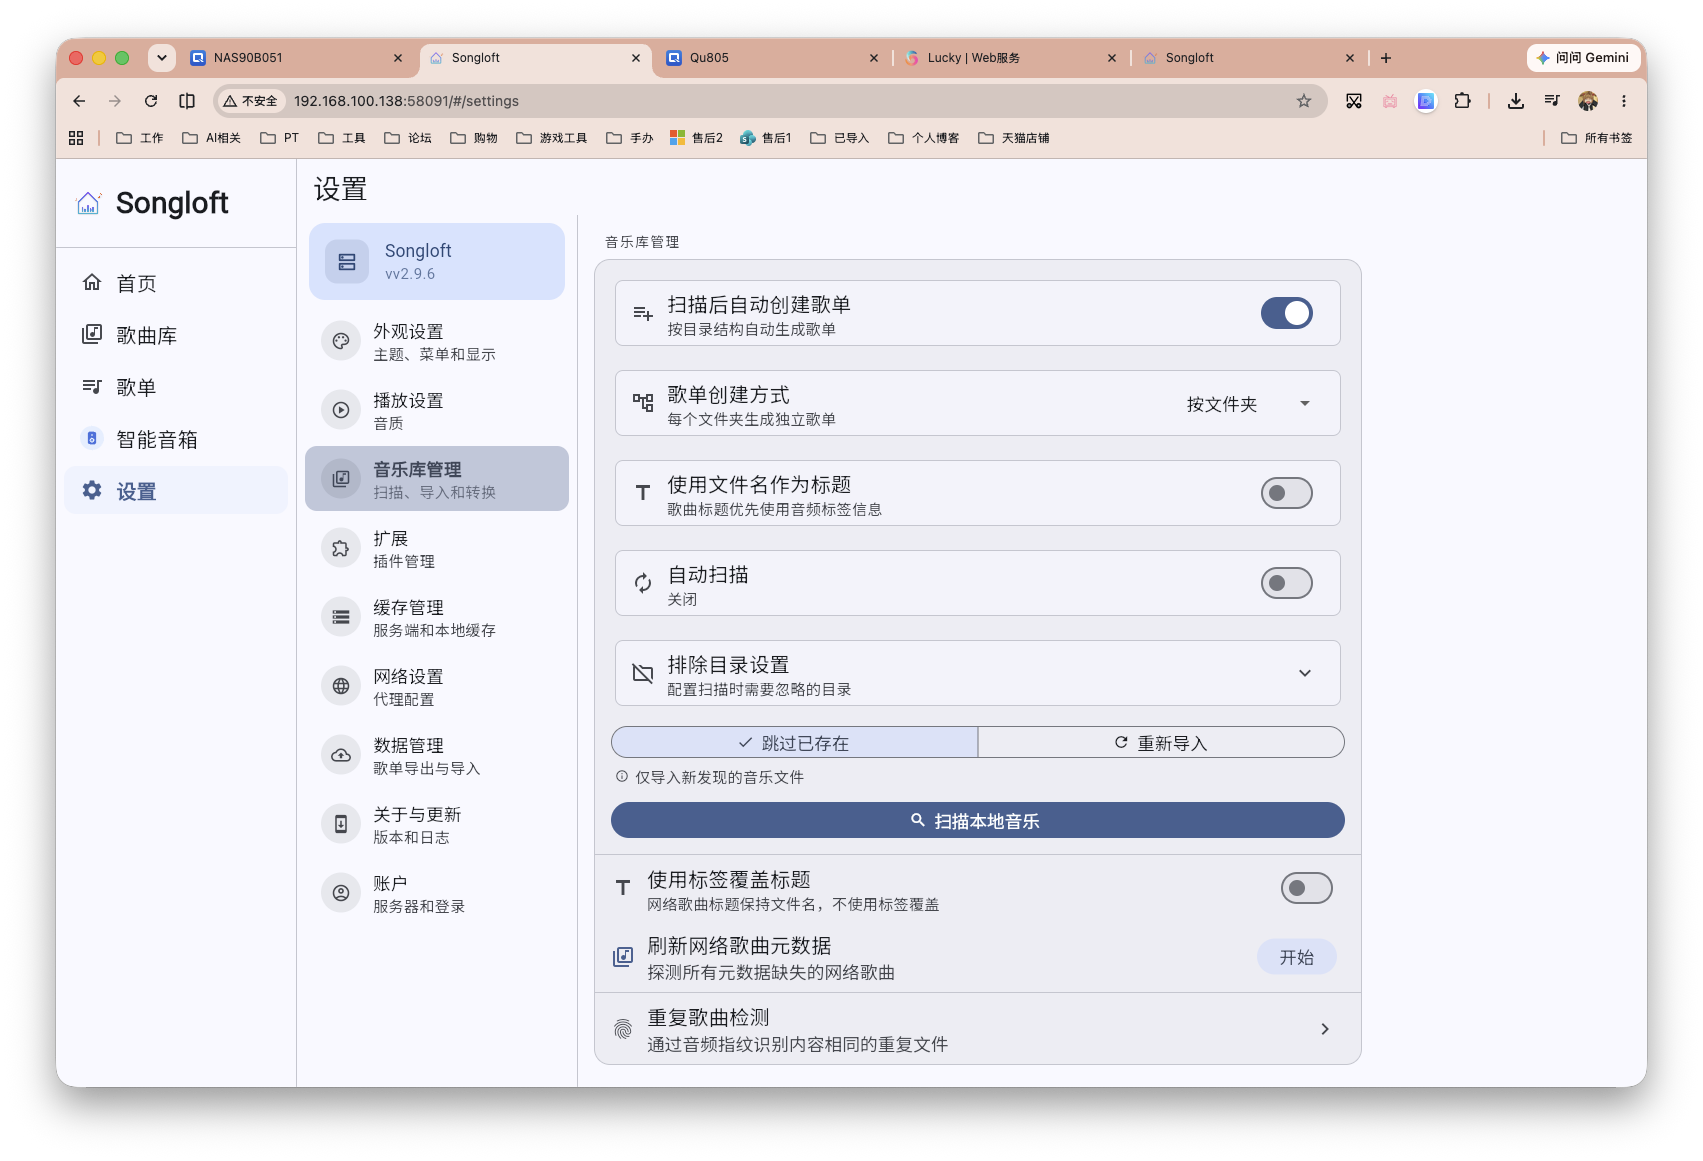Screen dimensions: 1703x1161
Task: Open the 歌曲库 song library
Action: point(176,335)
